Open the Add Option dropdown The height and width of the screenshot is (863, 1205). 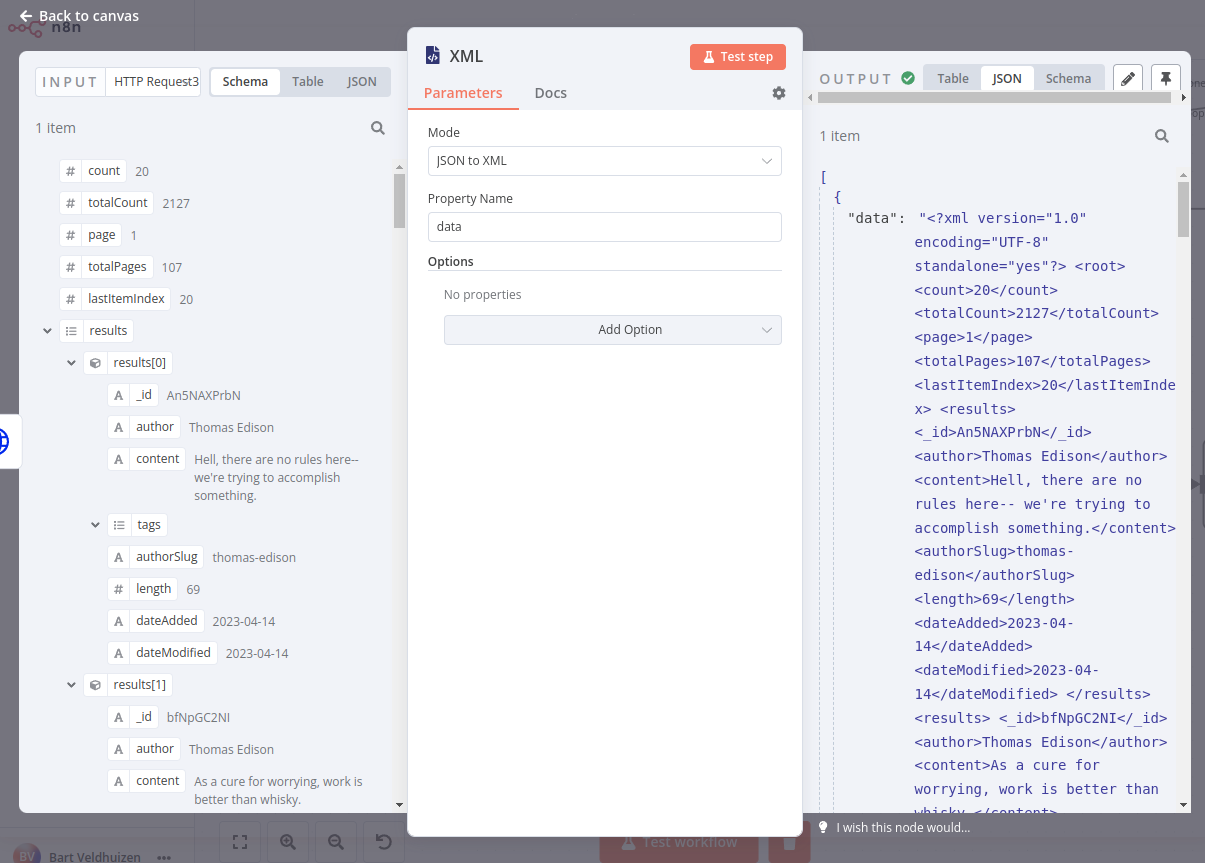(x=612, y=329)
